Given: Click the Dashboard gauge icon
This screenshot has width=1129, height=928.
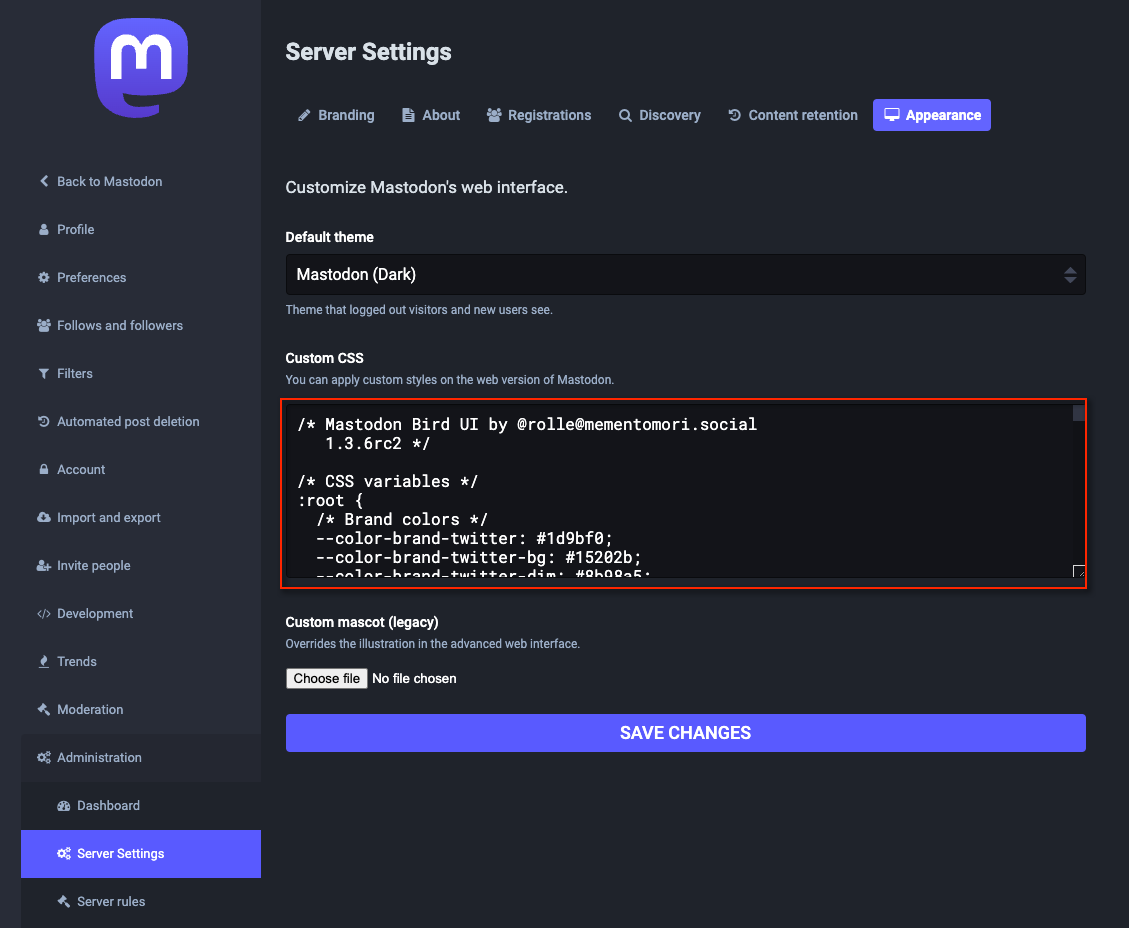Looking at the screenshot, I should [64, 806].
